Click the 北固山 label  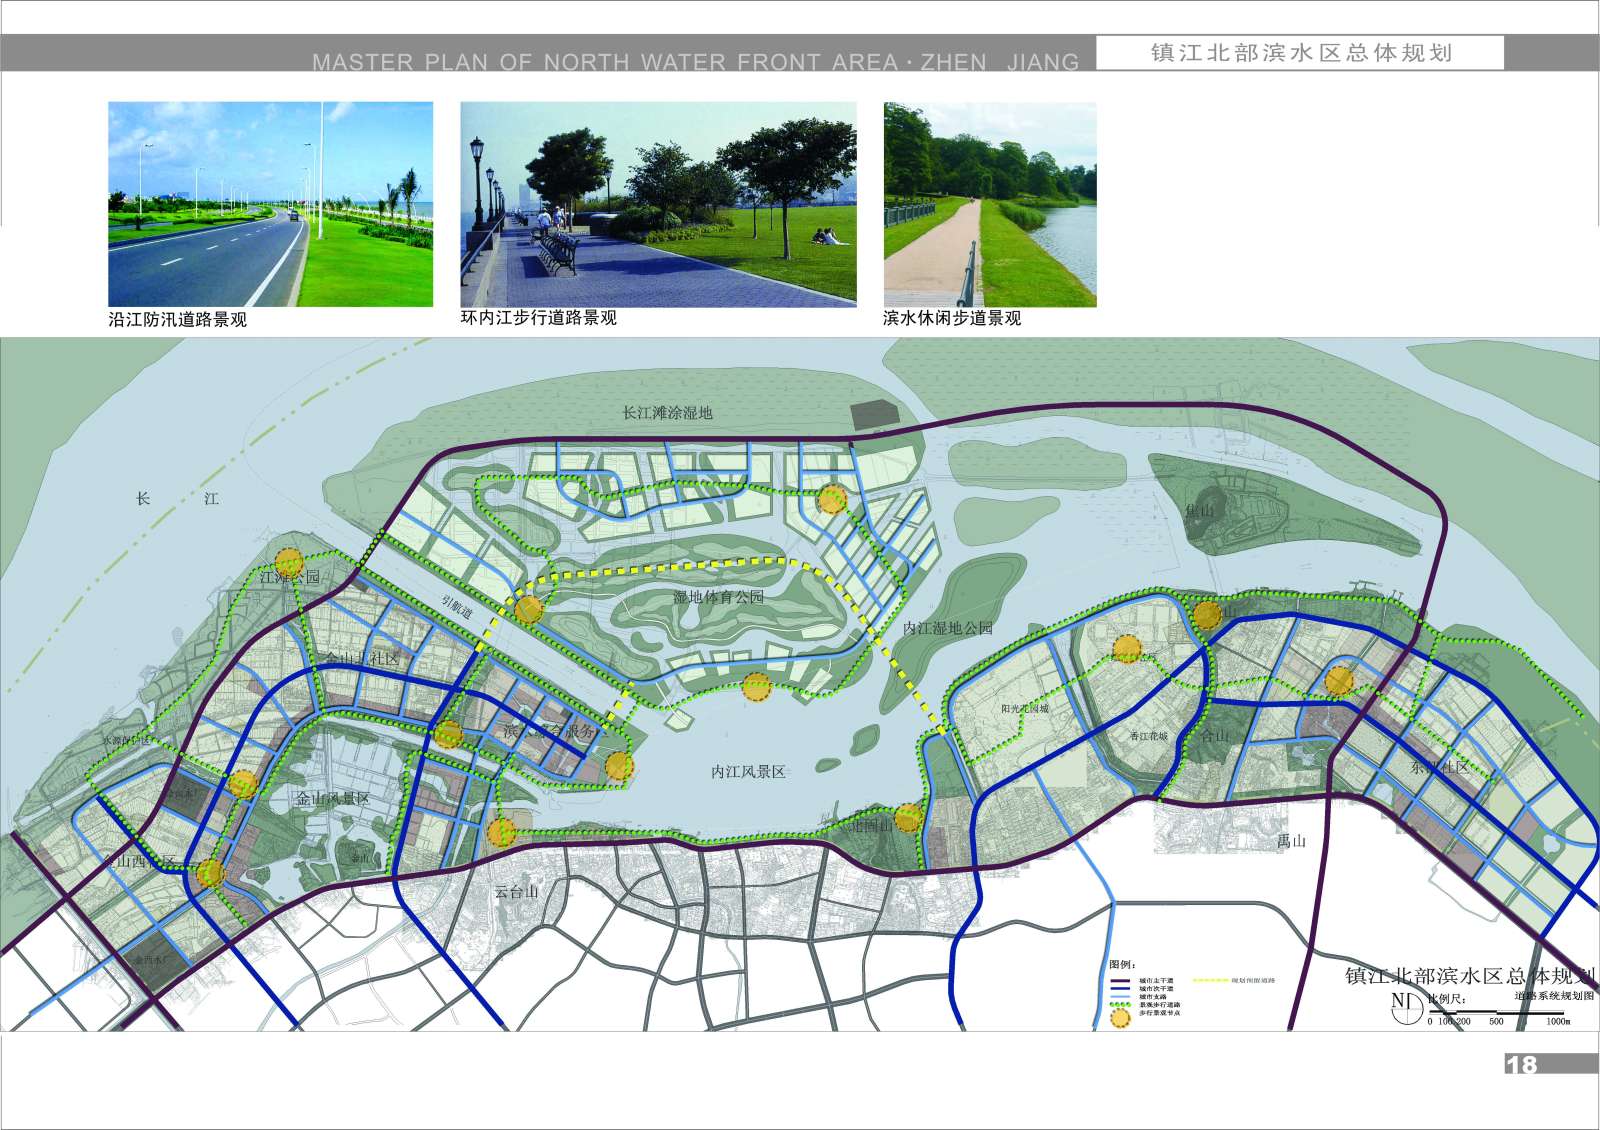870,826
